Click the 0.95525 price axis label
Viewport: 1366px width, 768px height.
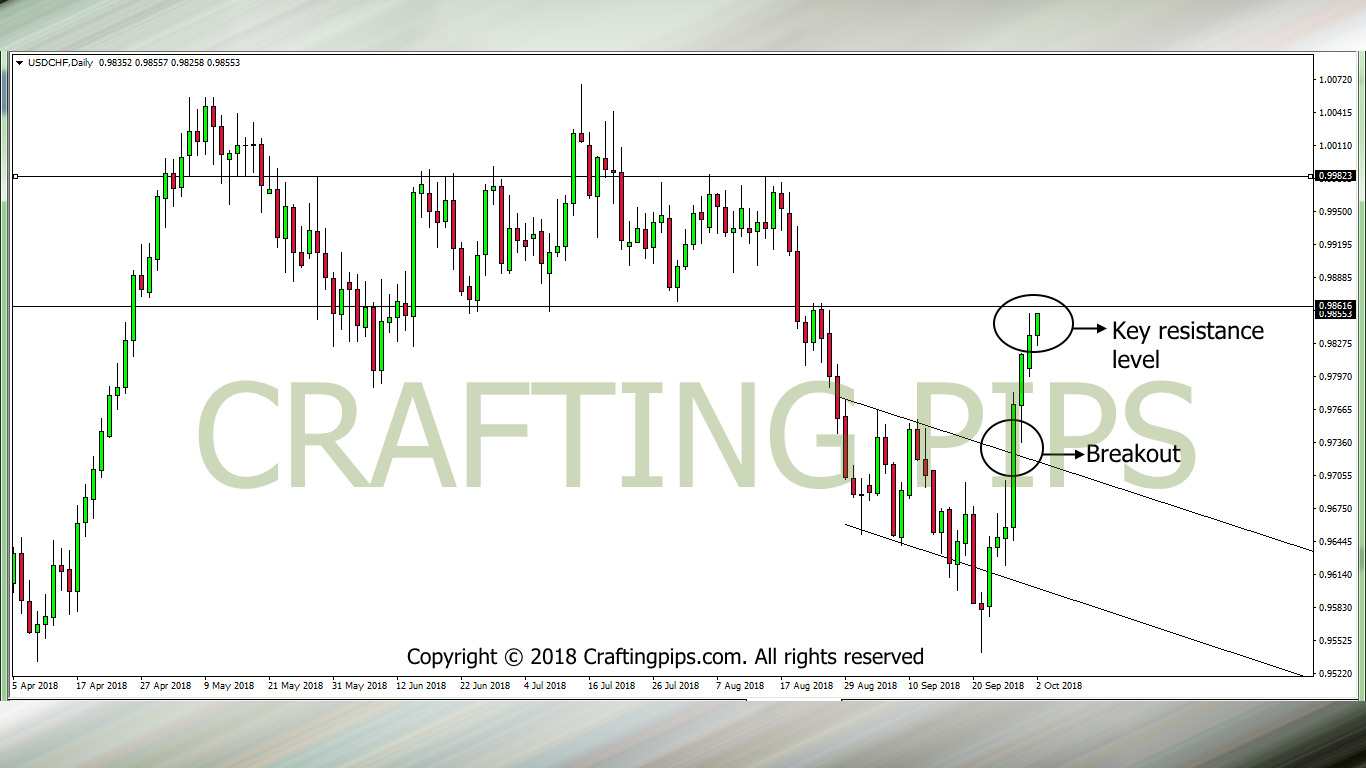[x=1336, y=640]
